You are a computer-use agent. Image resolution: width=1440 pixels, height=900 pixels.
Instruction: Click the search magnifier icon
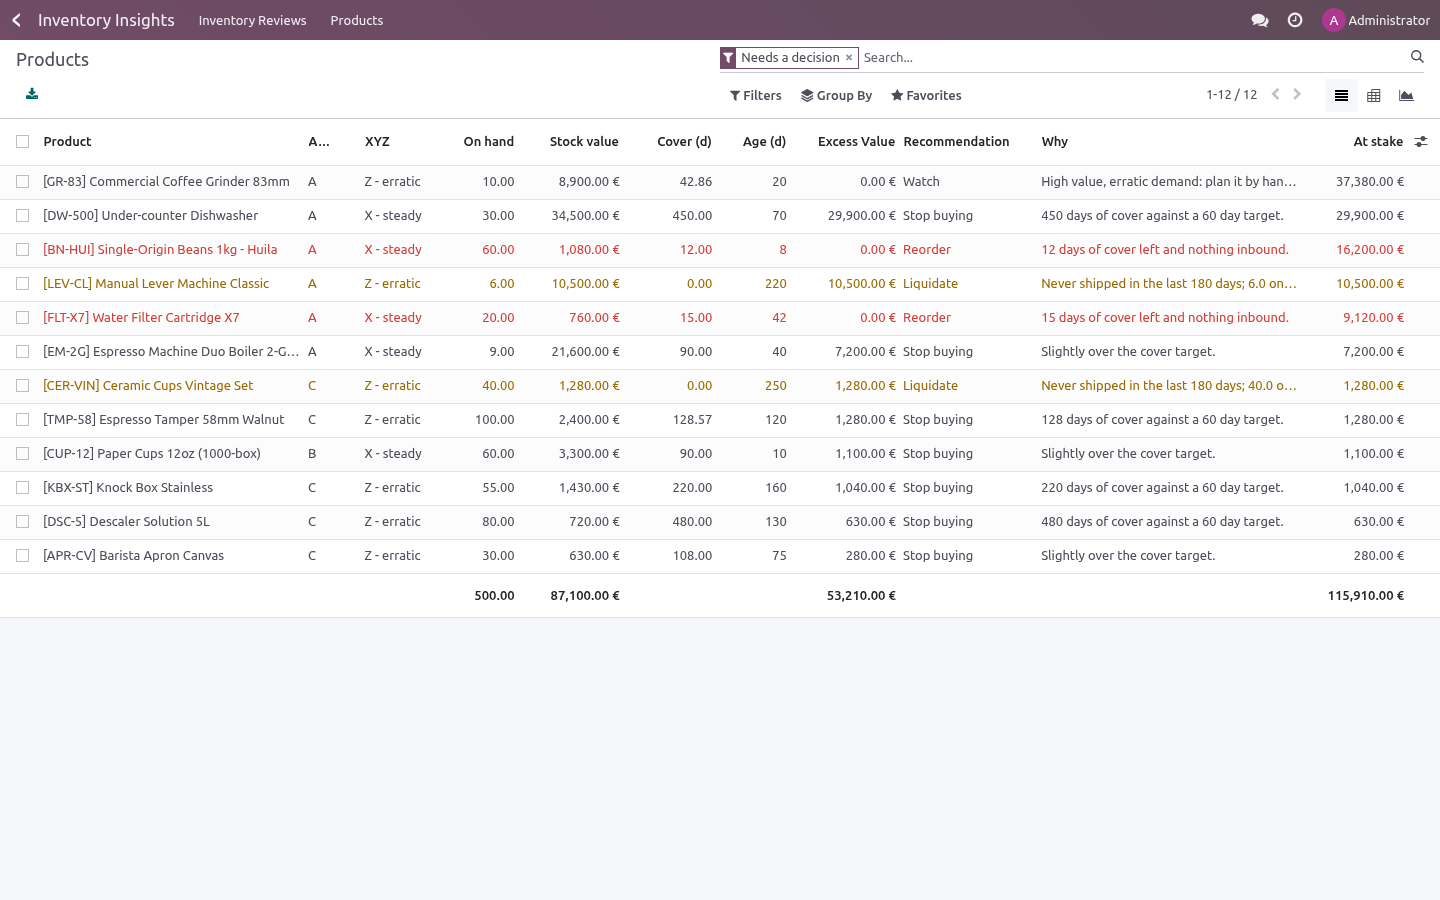(1417, 57)
